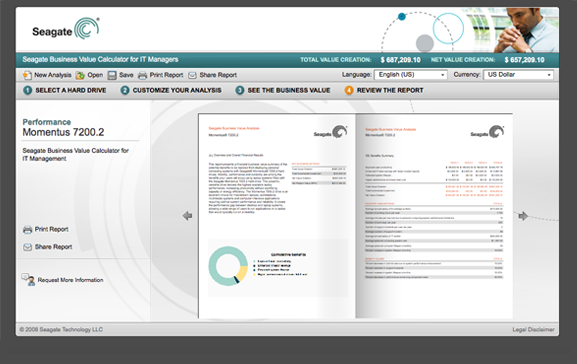The image size is (577, 364).
Task: Click the Save disk icon
Action: [112, 75]
